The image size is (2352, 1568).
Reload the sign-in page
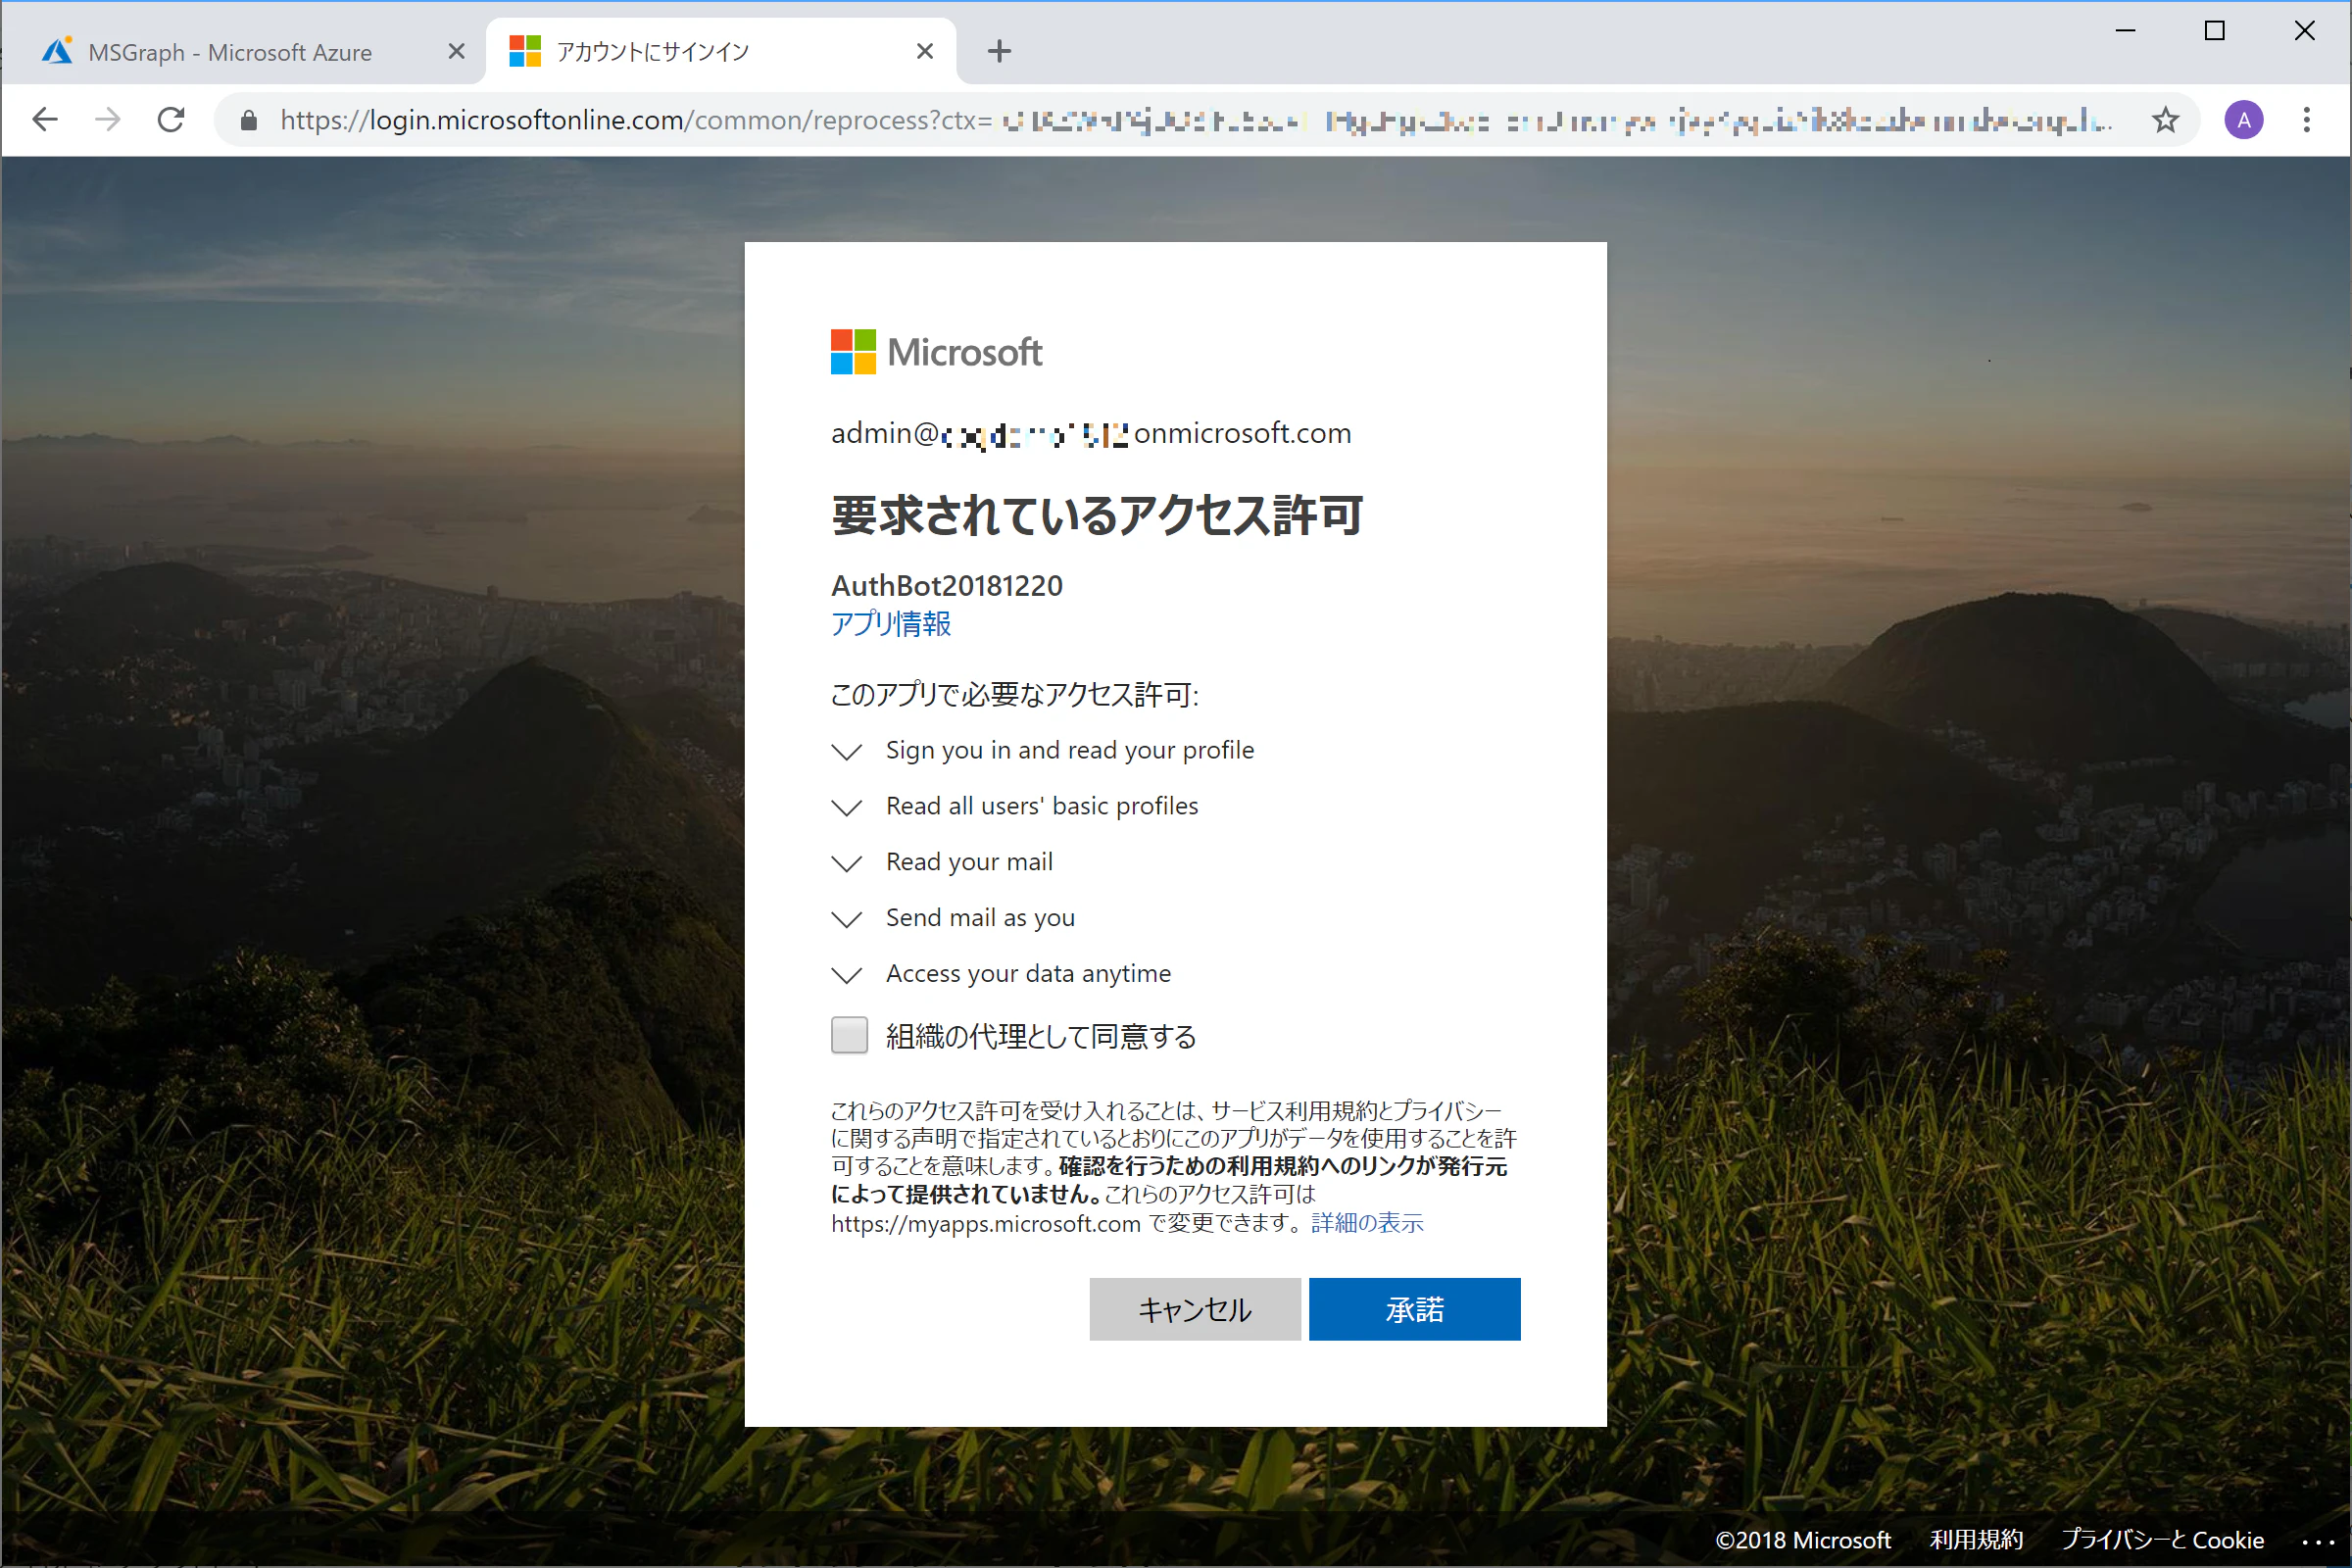[x=171, y=120]
